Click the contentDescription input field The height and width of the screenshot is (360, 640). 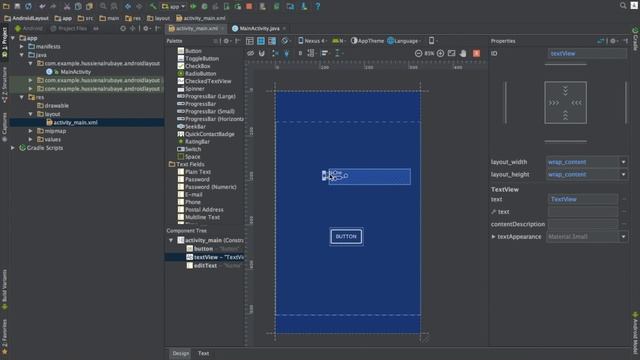582,224
